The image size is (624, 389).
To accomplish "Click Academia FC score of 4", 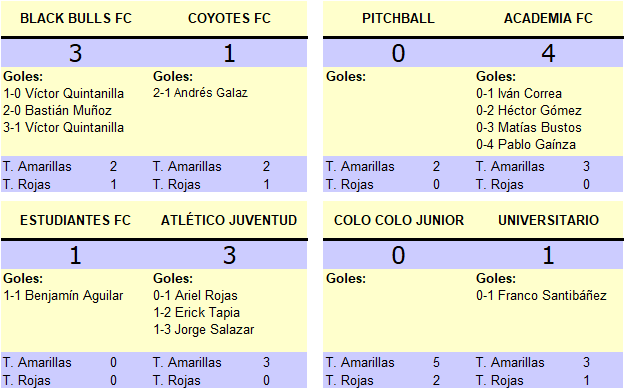I will [548, 53].
